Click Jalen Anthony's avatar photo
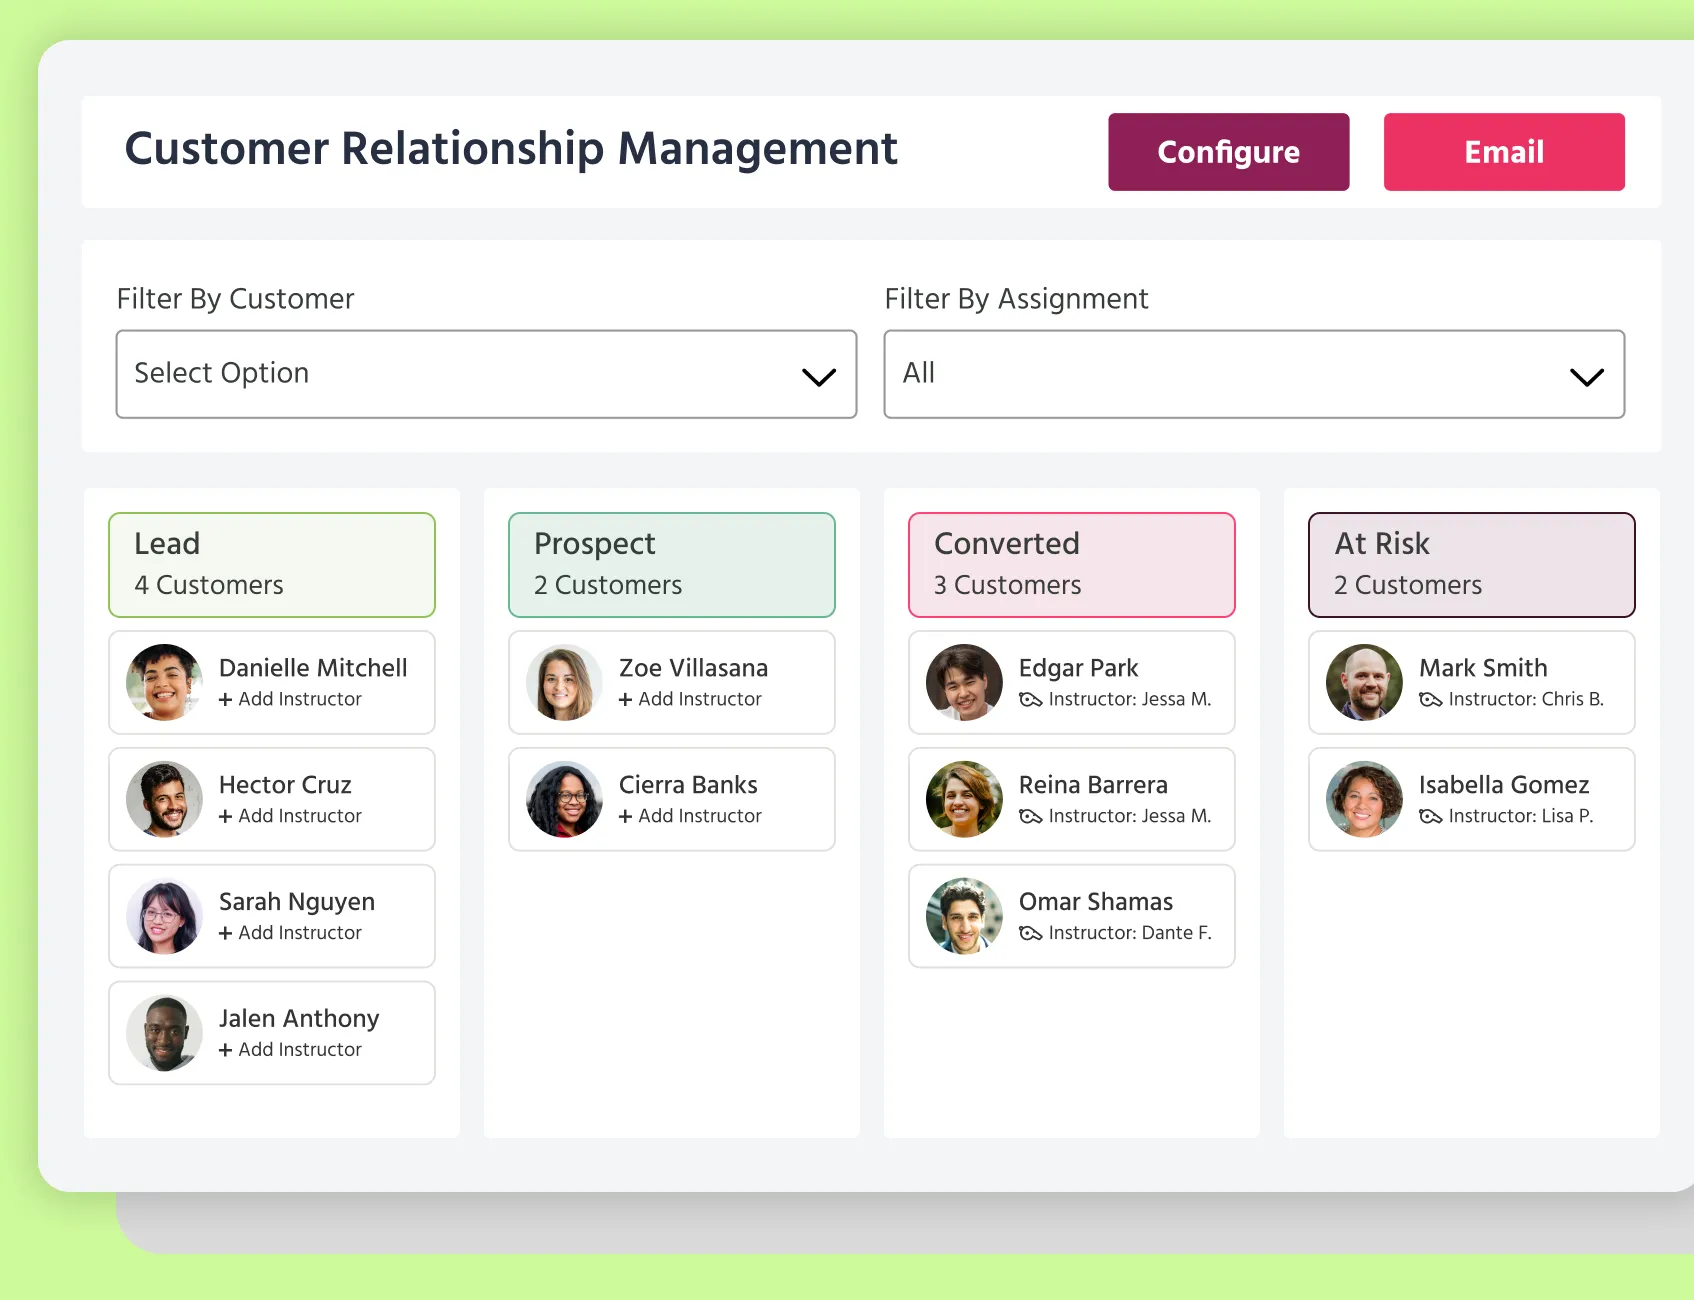The width and height of the screenshot is (1694, 1300). (164, 1033)
